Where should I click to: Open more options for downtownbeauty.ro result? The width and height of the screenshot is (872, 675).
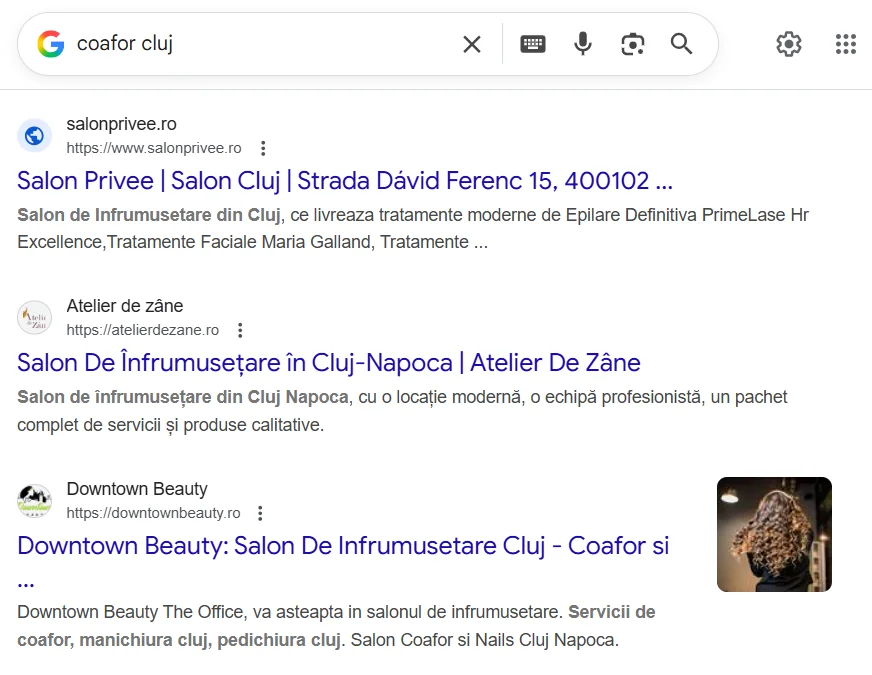[x=260, y=513]
